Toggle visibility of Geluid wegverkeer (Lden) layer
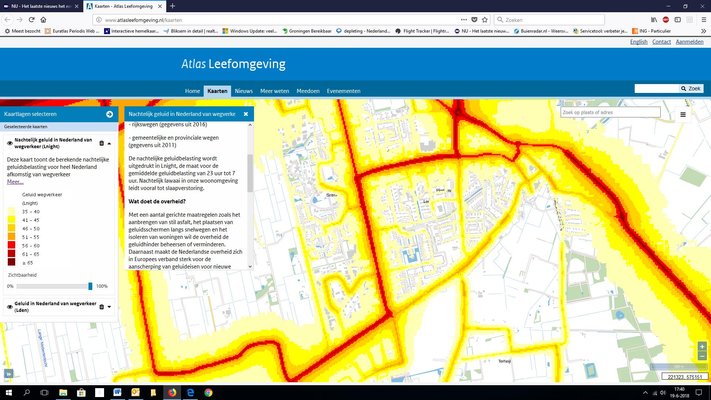Image resolution: width=711 pixels, height=400 pixels. click(10, 307)
